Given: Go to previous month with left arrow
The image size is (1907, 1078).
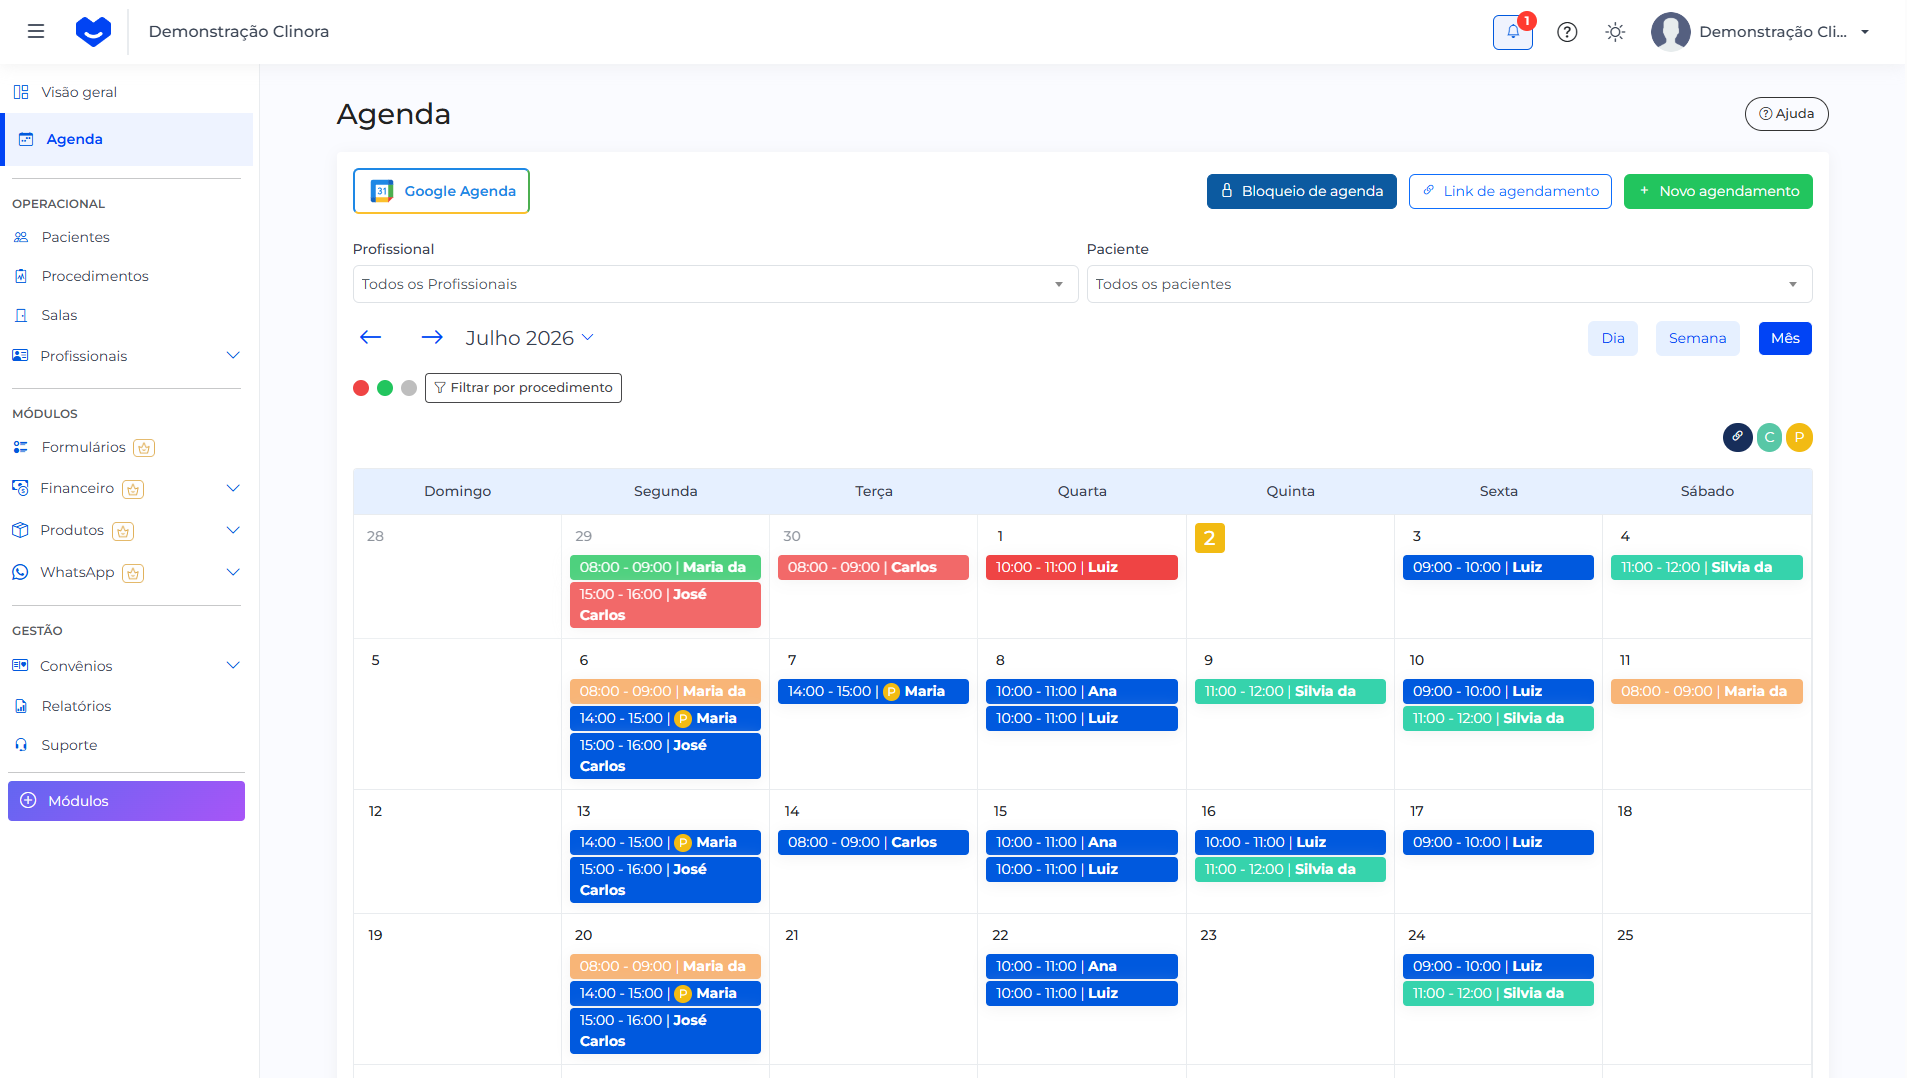Looking at the screenshot, I should coord(371,338).
